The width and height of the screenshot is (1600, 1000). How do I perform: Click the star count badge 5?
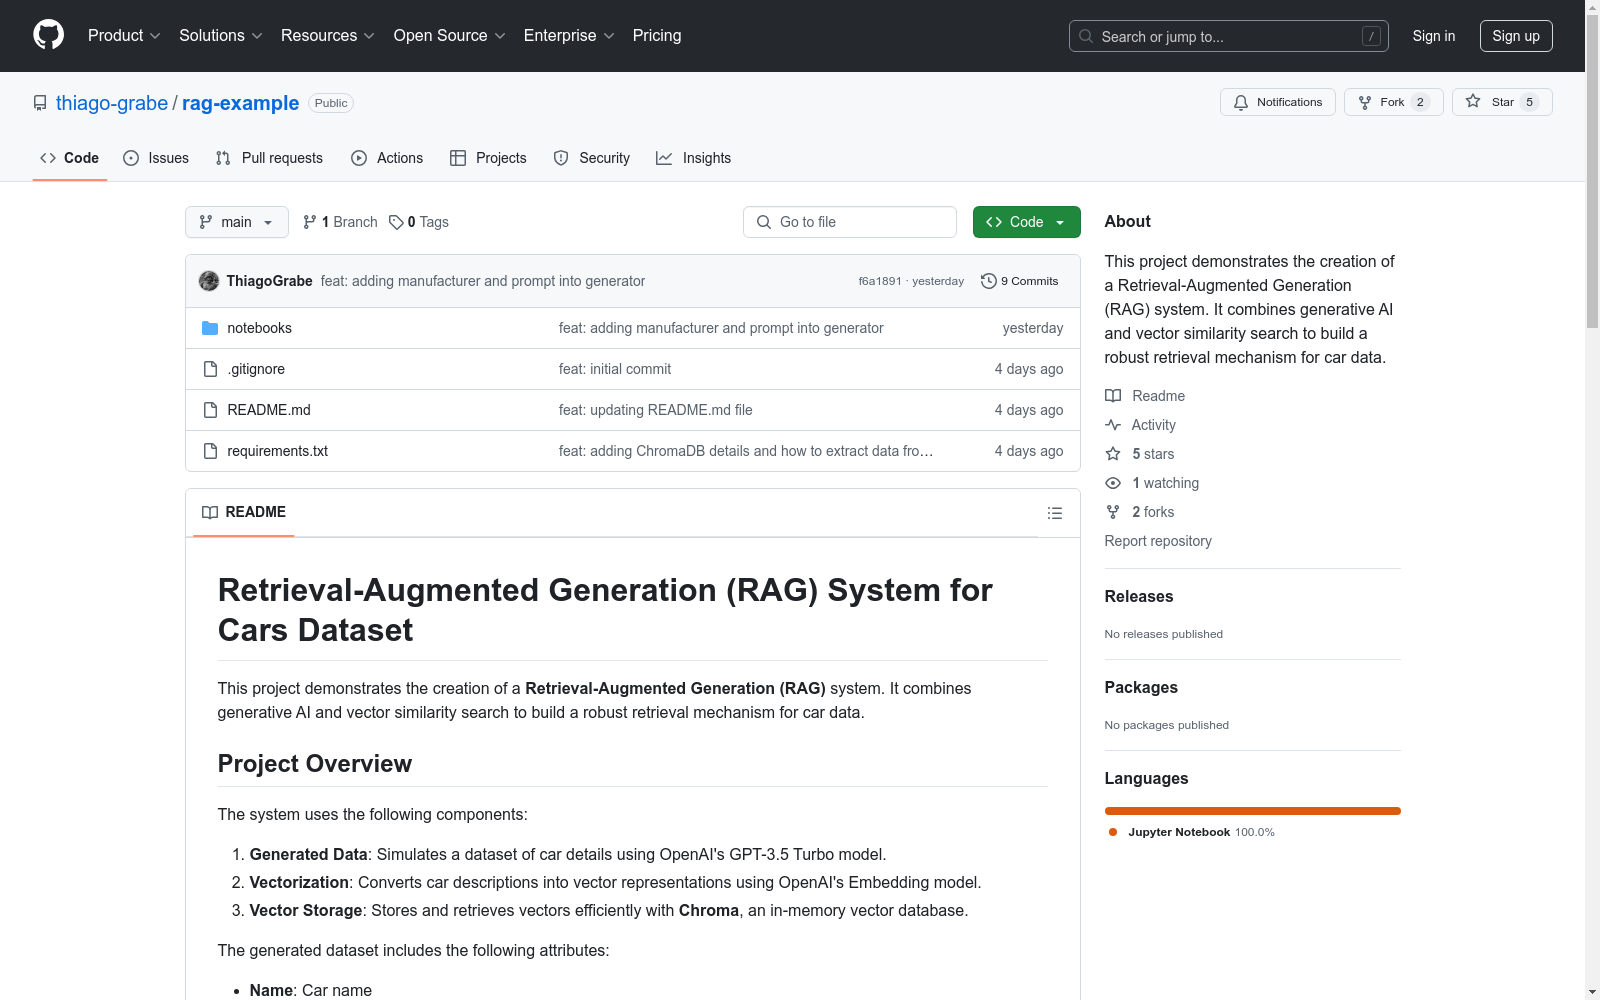(x=1529, y=102)
